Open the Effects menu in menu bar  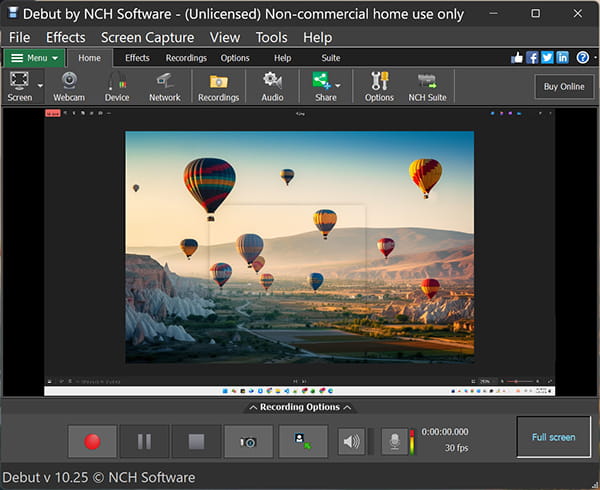coord(66,37)
